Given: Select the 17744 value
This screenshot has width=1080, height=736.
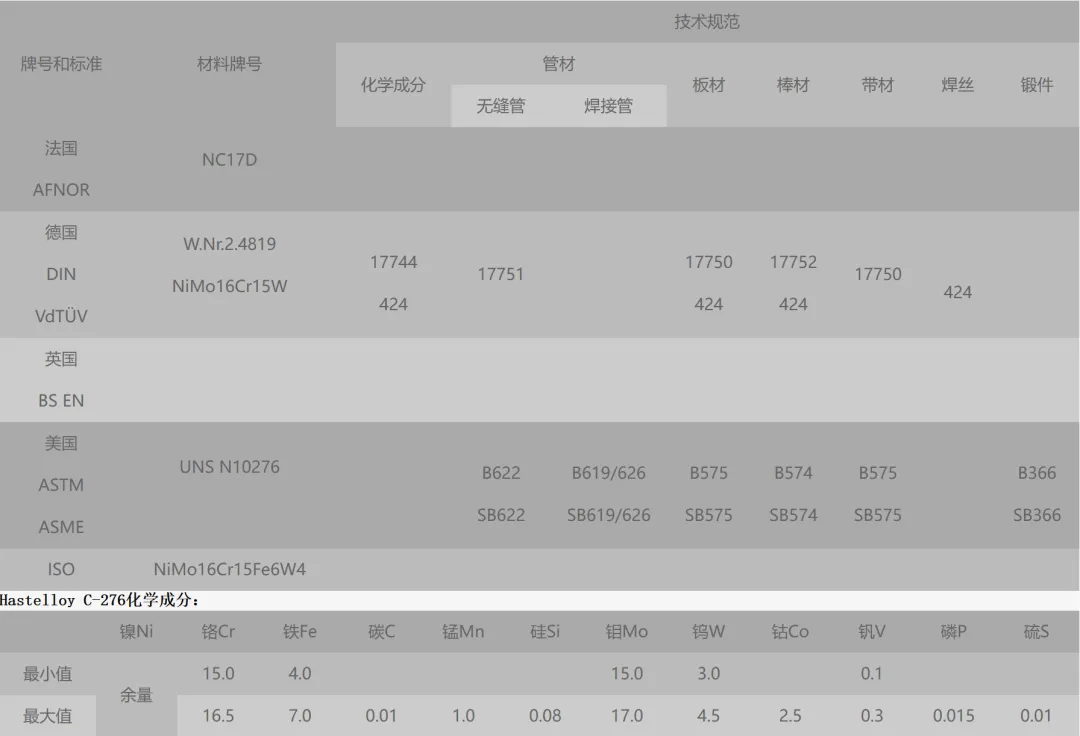Looking at the screenshot, I should coord(393,262).
